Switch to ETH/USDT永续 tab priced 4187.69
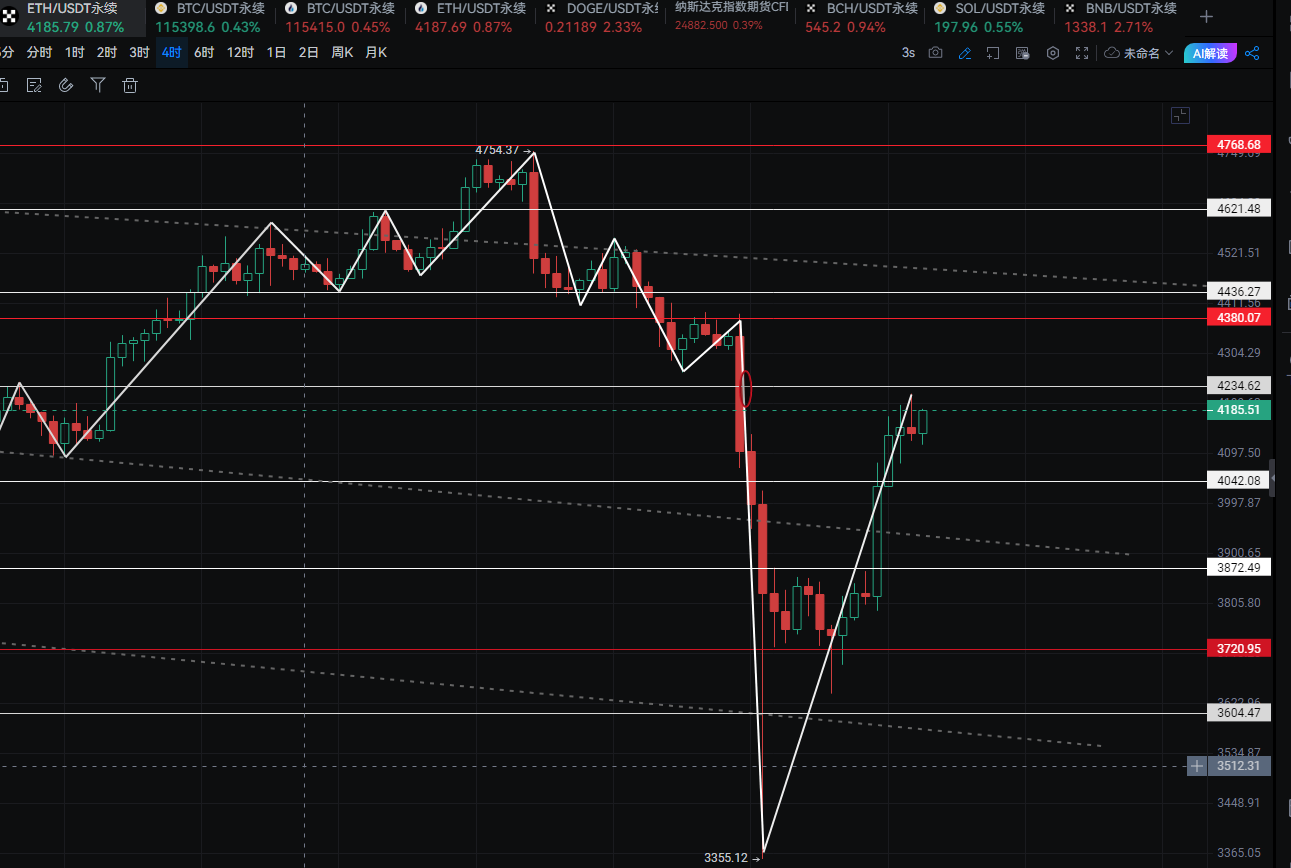Screen dimensions: 1291x868 (469, 18)
